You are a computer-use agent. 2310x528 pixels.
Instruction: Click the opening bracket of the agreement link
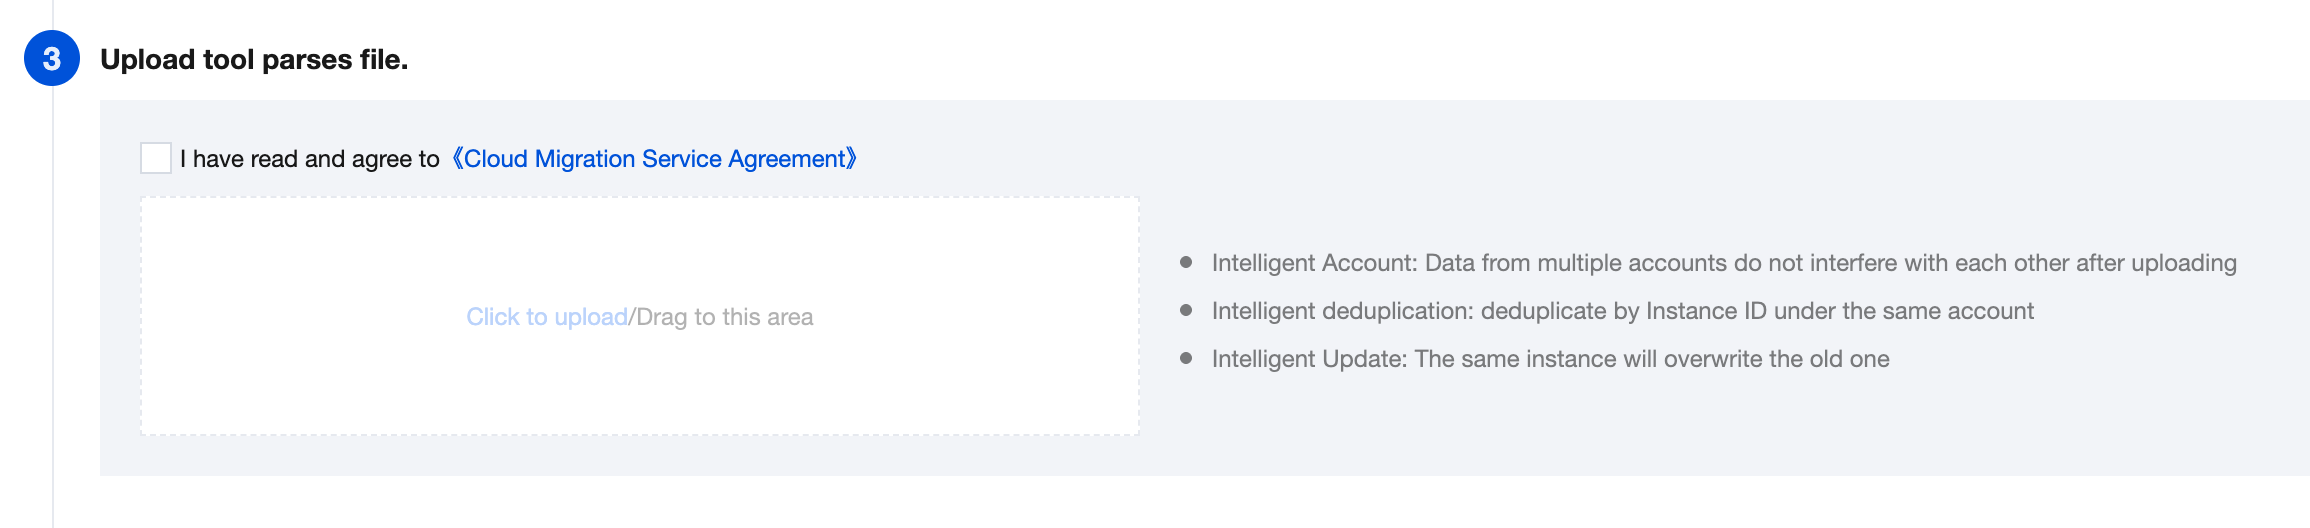pyautogui.click(x=457, y=159)
